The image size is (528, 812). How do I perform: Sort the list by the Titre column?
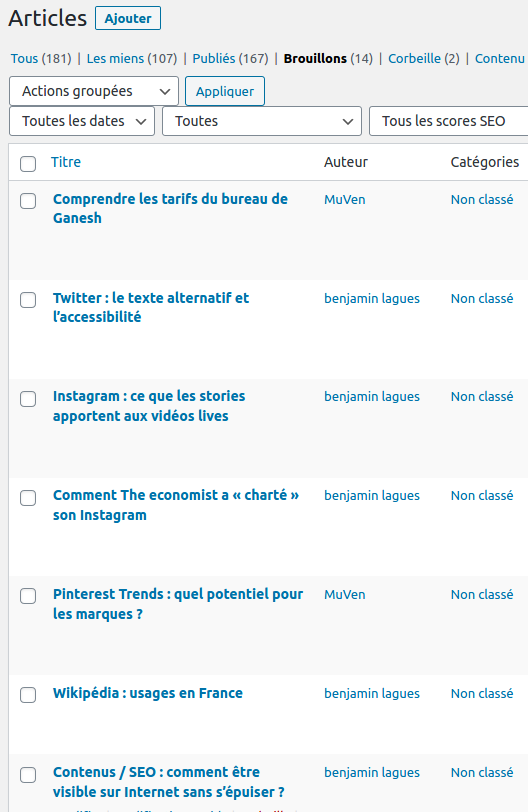pos(66,162)
